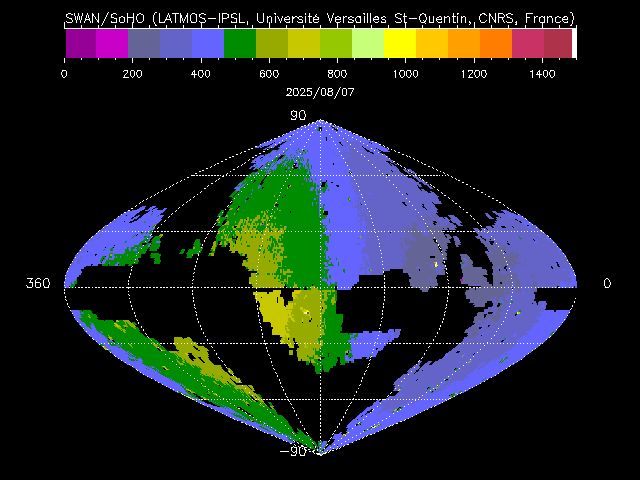
Task: Click the pinkish-red swatch left of 1400
Action: (528, 43)
